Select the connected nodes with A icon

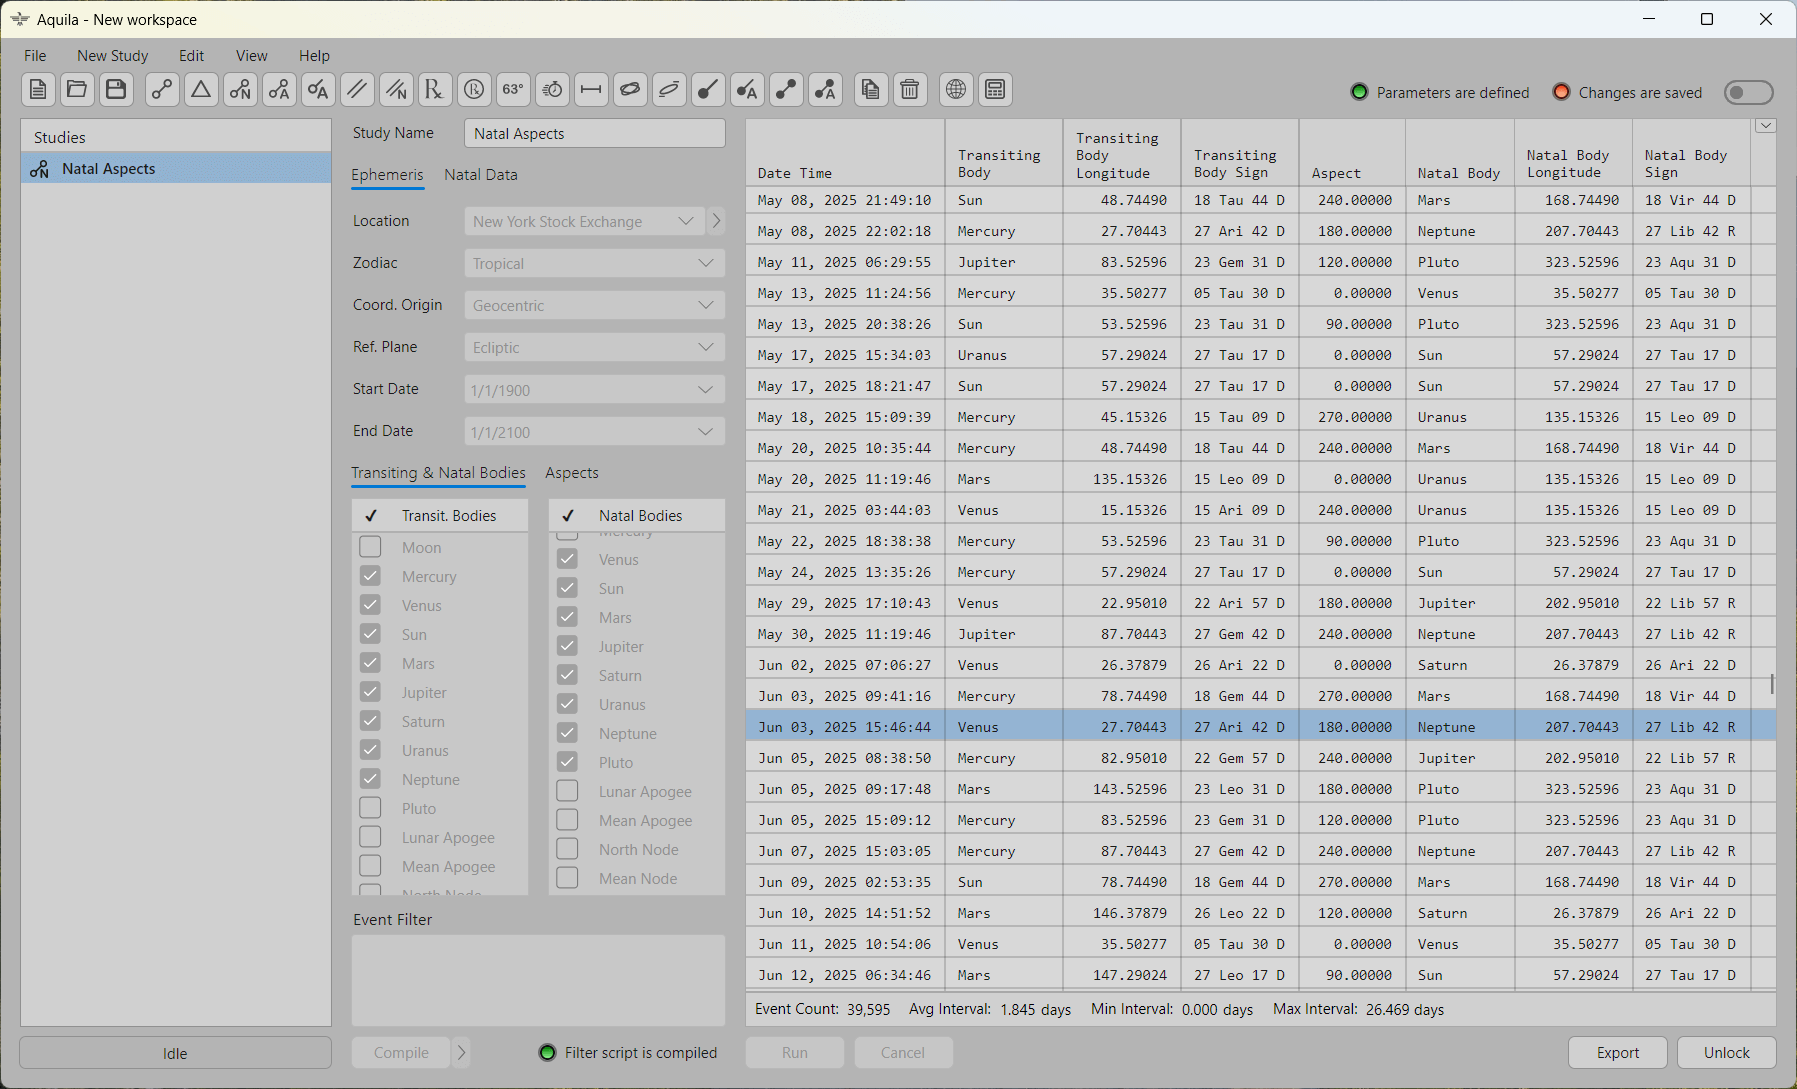[279, 90]
